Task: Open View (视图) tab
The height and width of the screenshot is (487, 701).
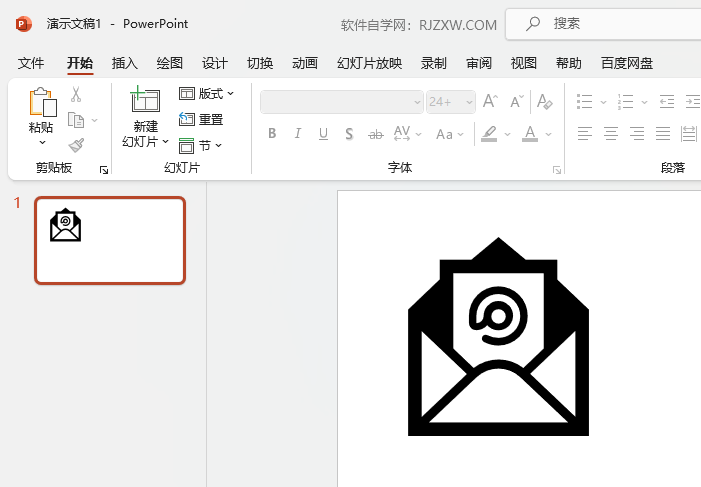Action: 524,63
